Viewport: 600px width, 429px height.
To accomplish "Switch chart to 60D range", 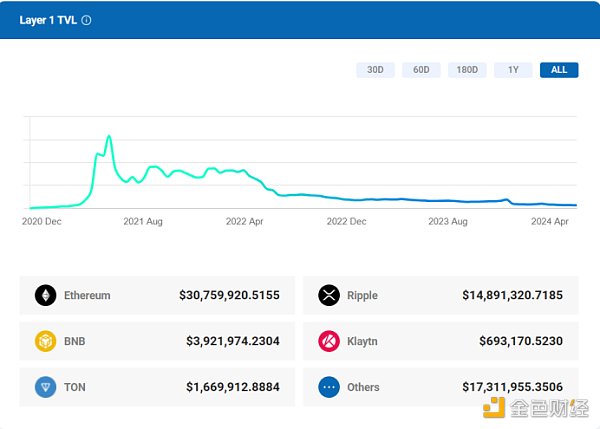I will coord(421,70).
